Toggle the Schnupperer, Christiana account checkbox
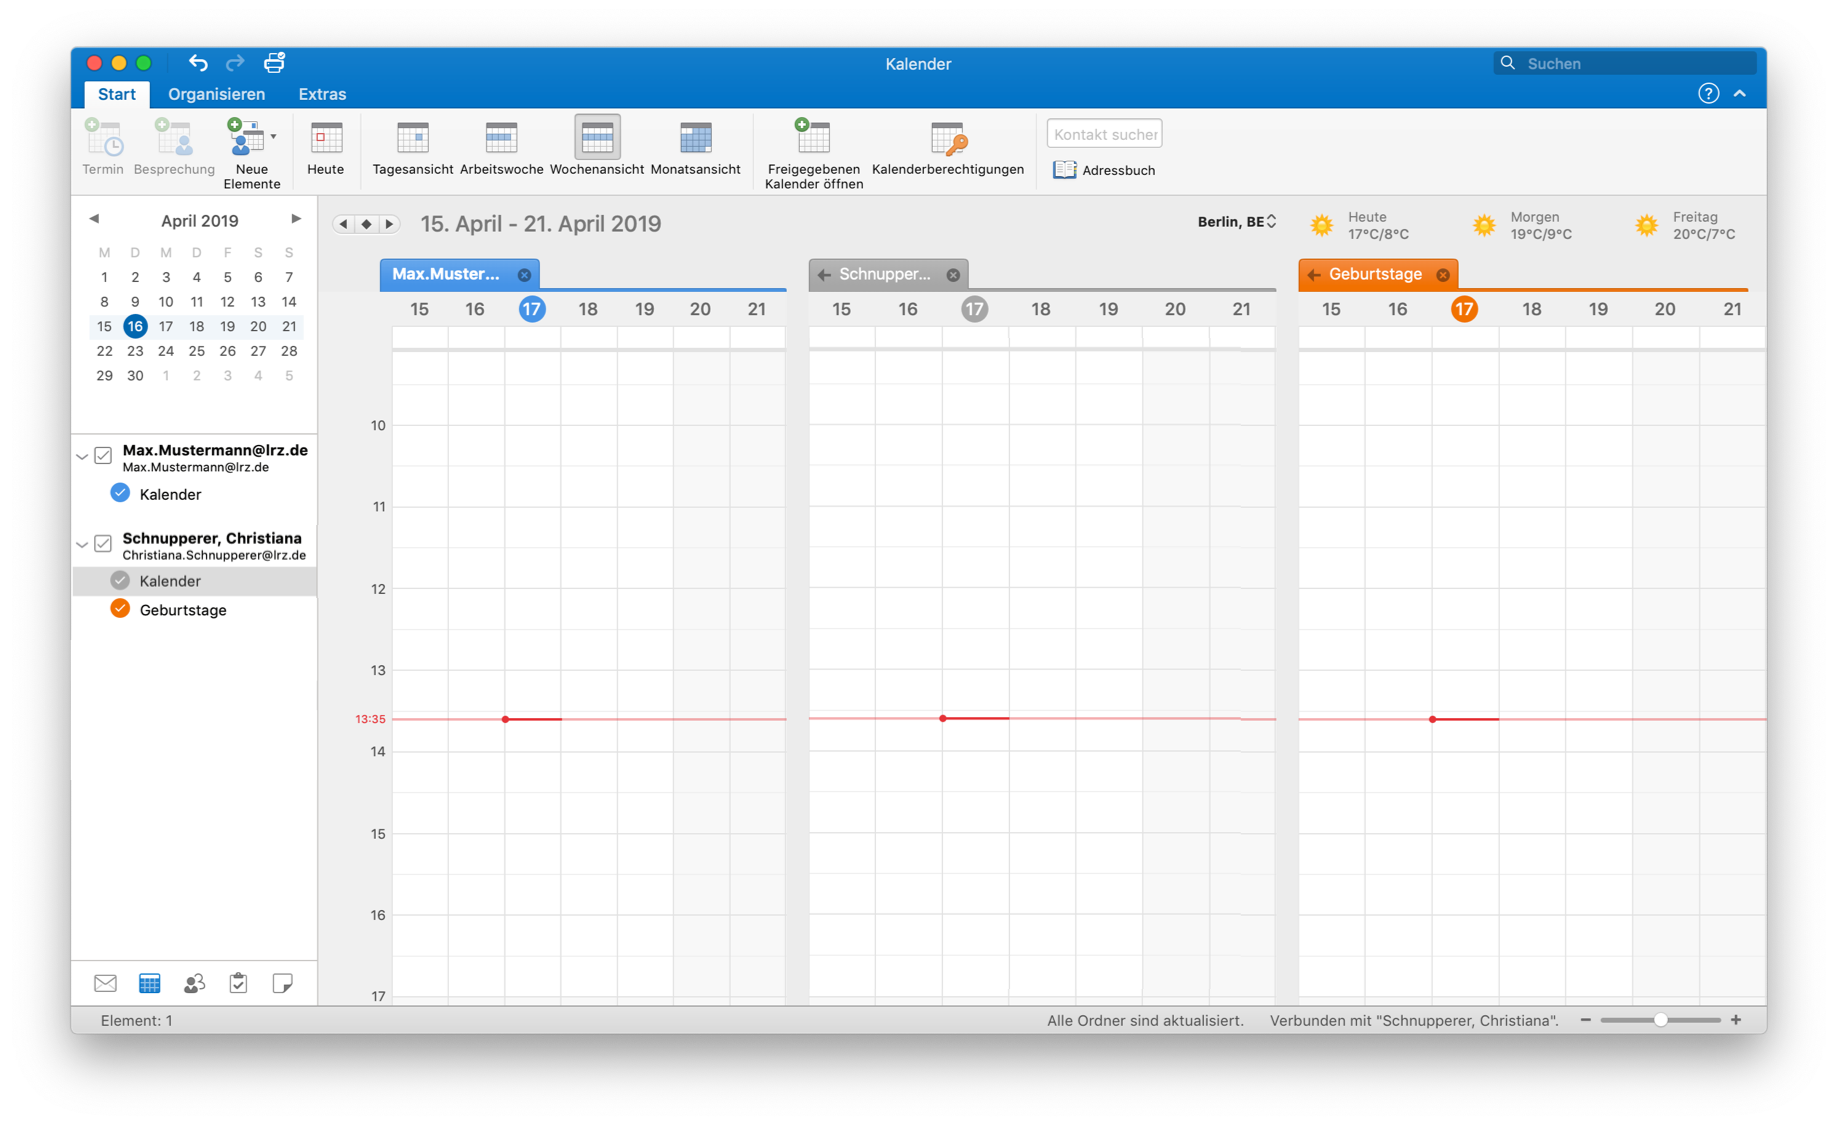The width and height of the screenshot is (1835, 1125). pos(103,544)
